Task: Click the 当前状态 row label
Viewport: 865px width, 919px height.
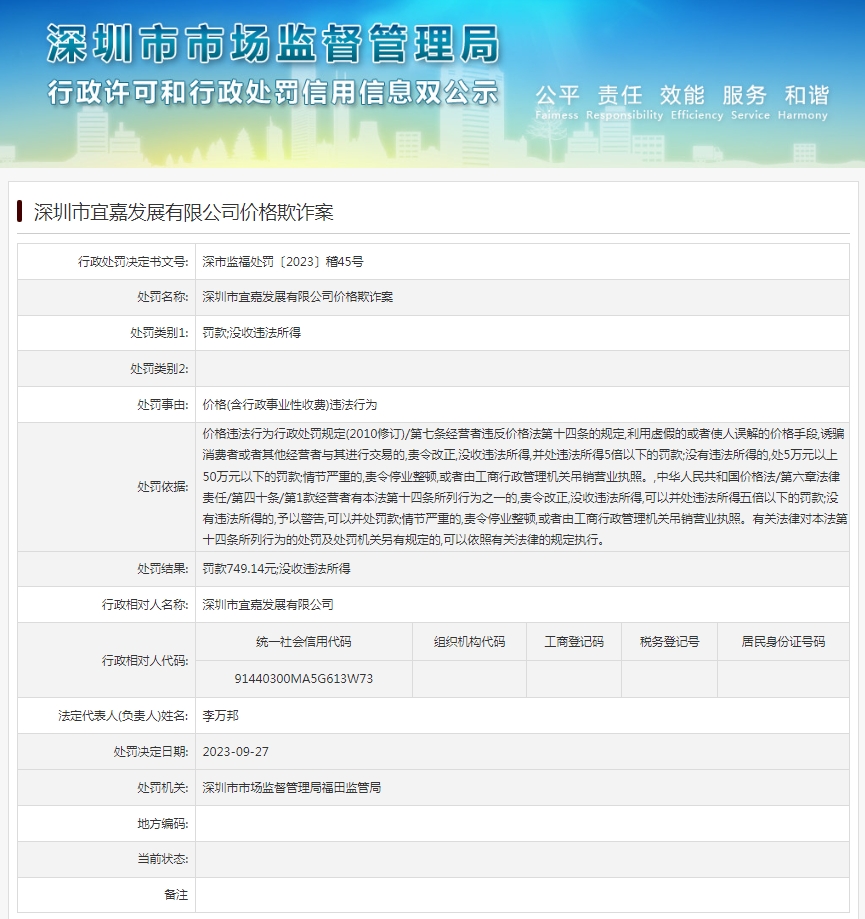Action: tap(163, 859)
